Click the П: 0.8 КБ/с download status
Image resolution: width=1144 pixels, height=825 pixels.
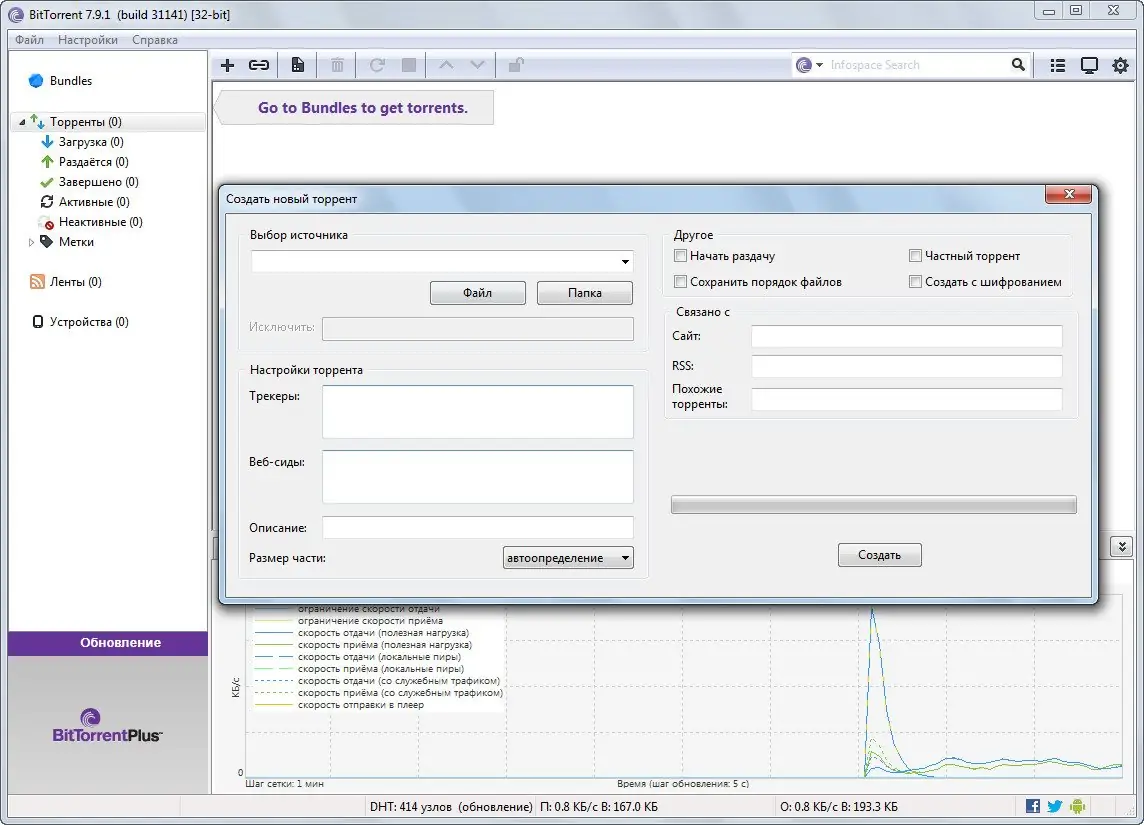598,807
